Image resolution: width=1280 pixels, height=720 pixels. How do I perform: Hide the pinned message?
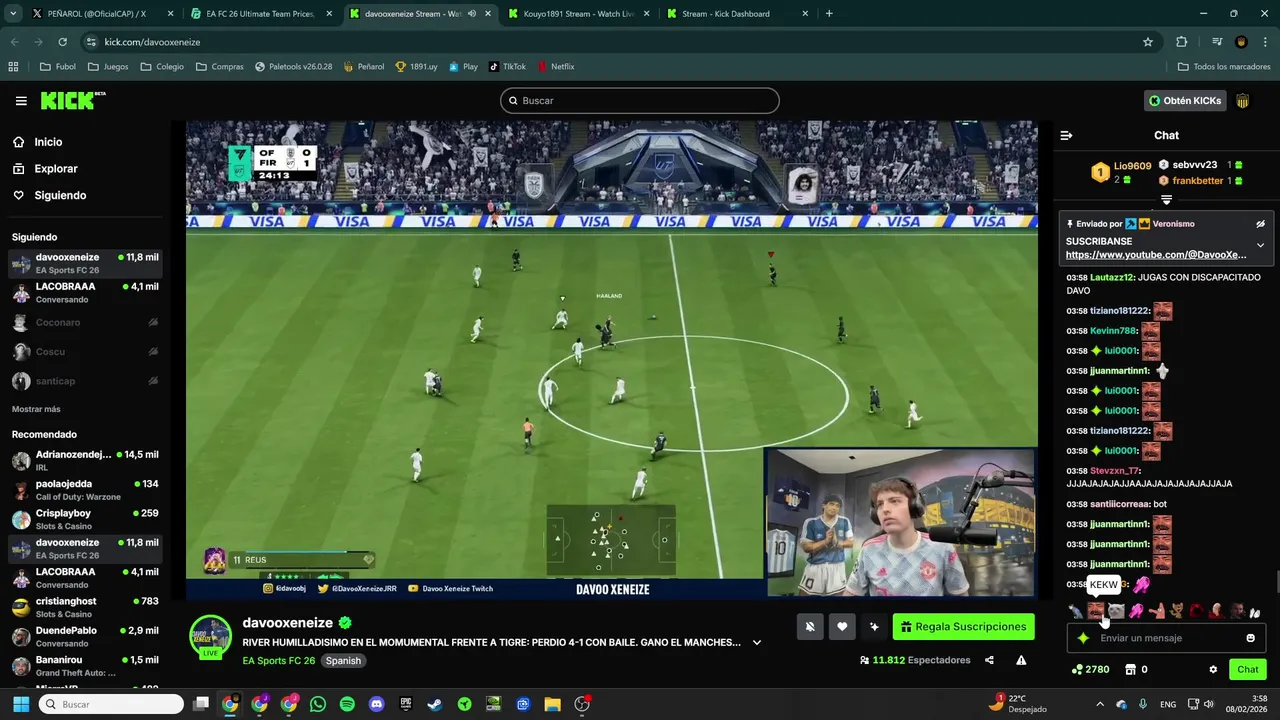tap(1260, 224)
